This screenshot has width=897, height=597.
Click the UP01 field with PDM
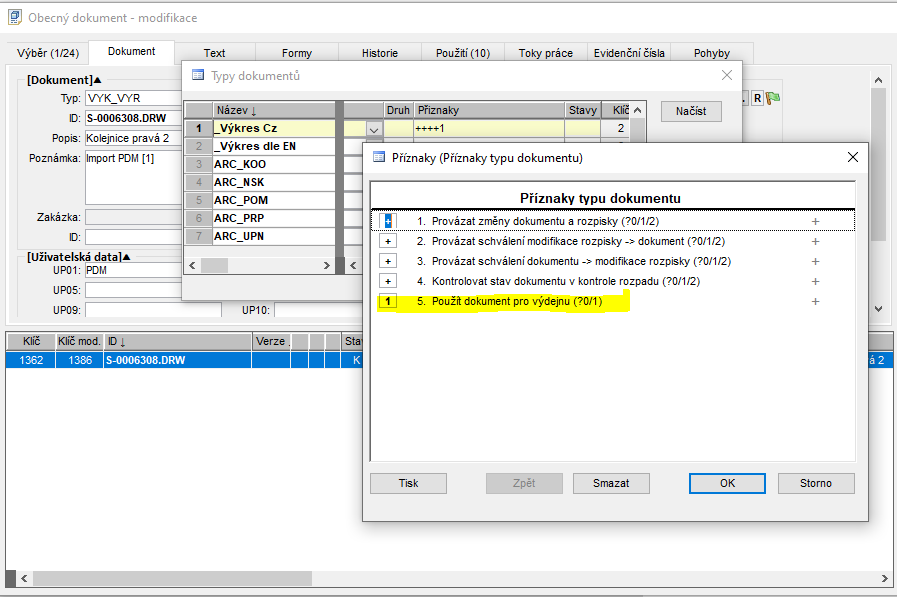[134, 270]
